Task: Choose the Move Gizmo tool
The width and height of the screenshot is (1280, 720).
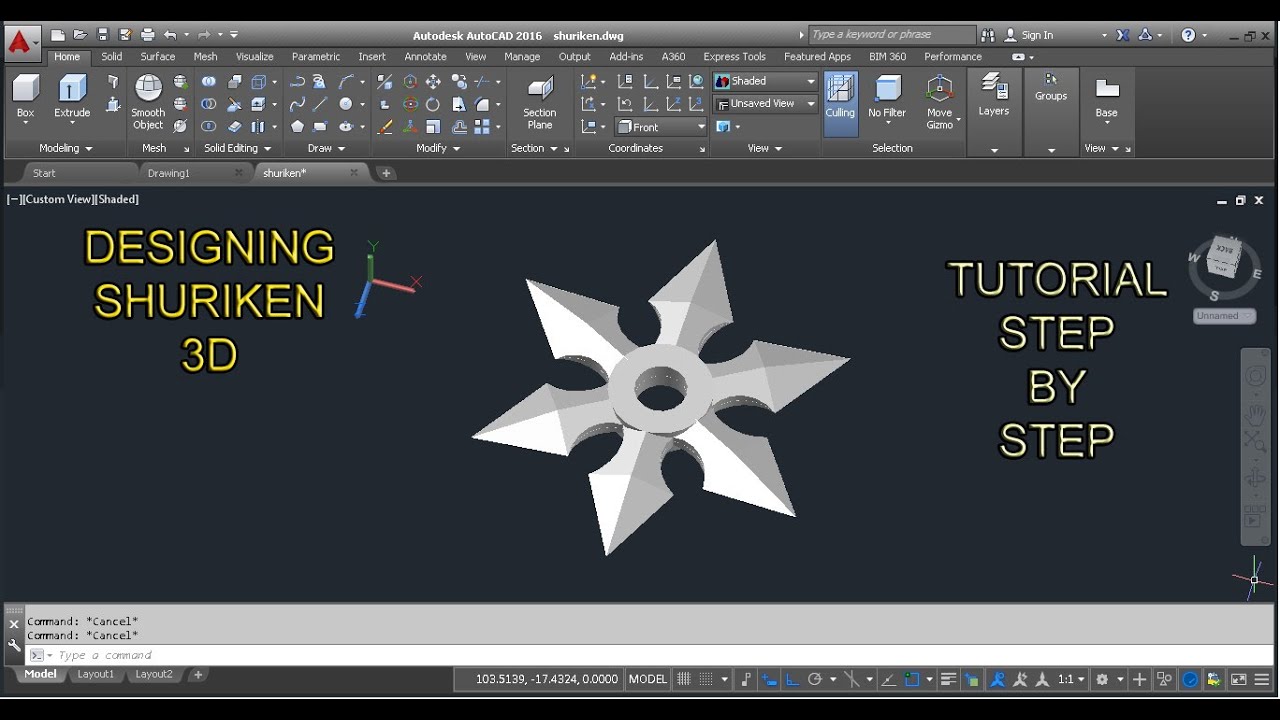Action: tap(939, 103)
